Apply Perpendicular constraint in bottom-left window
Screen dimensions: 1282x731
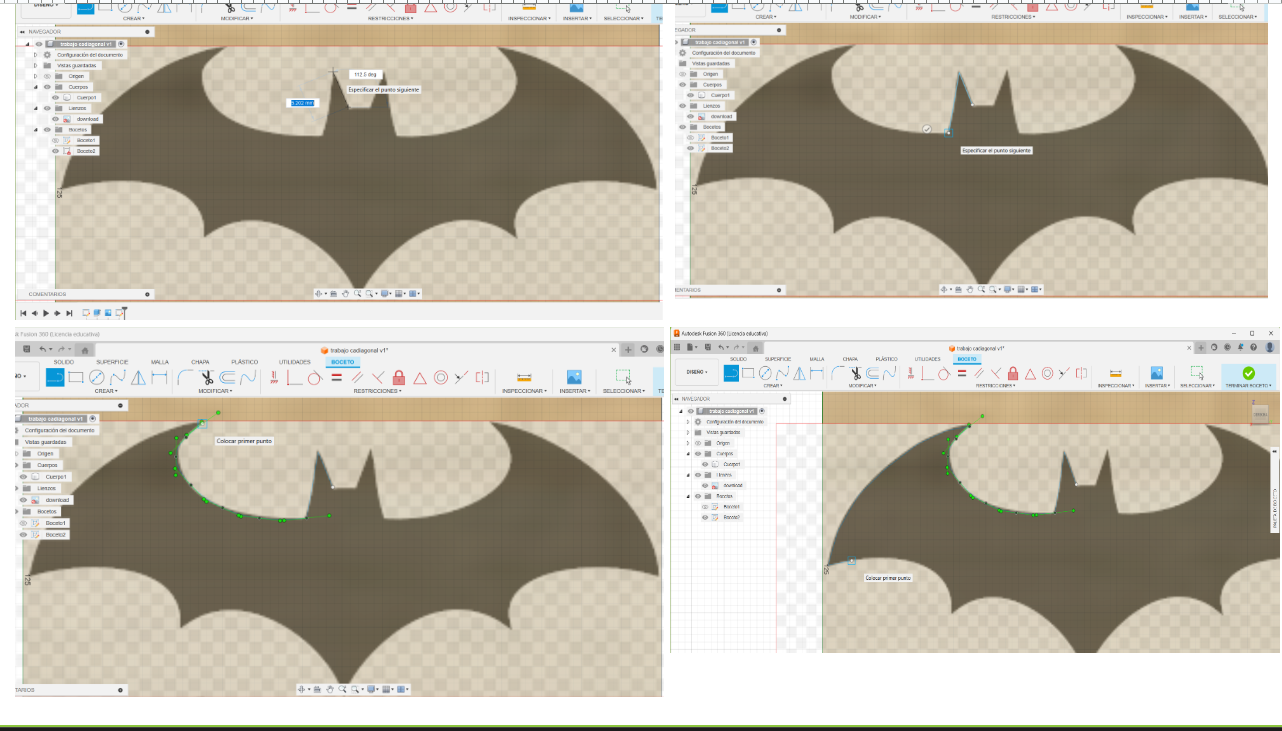pos(380,377)
